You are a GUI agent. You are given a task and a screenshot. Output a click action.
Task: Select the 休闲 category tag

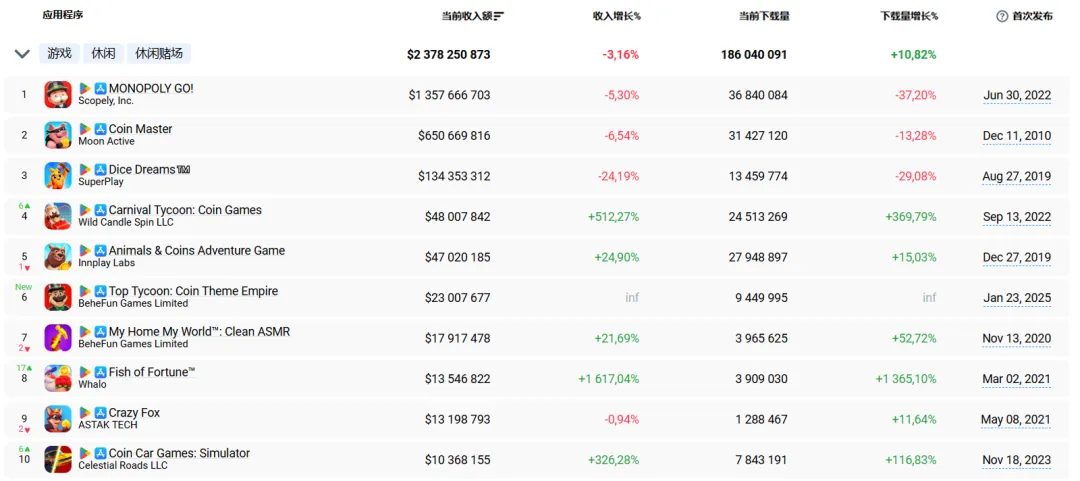(x=103, y=54)
